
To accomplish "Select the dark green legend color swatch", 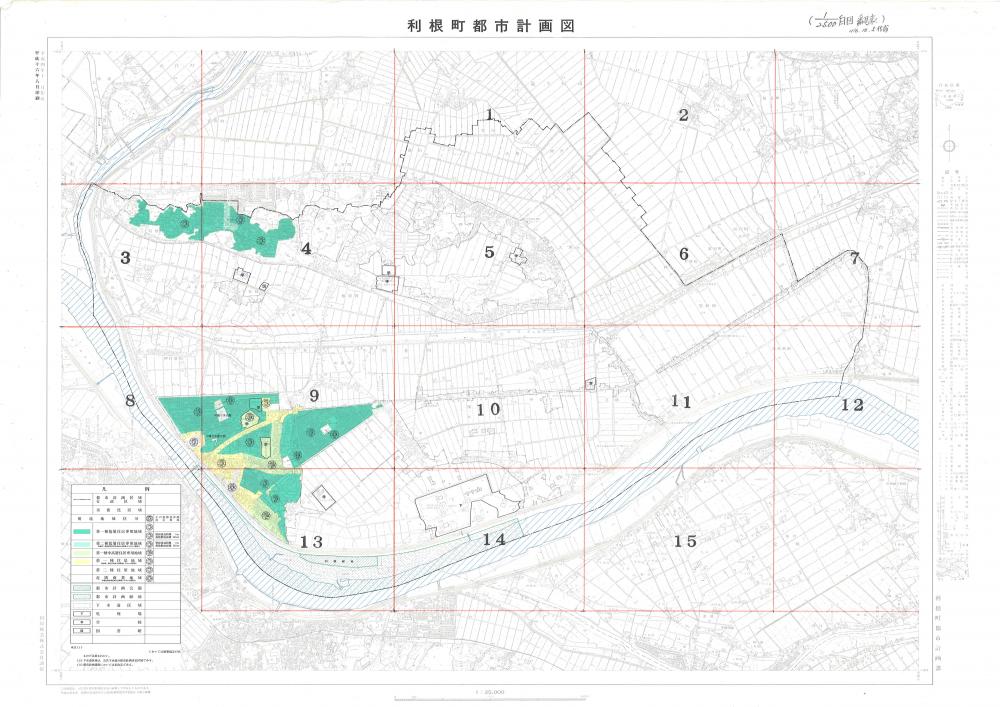I will coord(84,531).
